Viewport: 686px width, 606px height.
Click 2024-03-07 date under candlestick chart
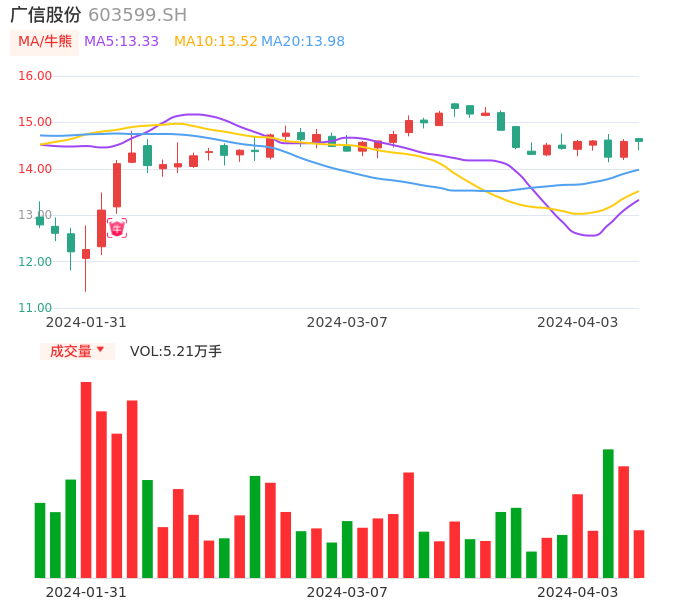tap(347, 322)
